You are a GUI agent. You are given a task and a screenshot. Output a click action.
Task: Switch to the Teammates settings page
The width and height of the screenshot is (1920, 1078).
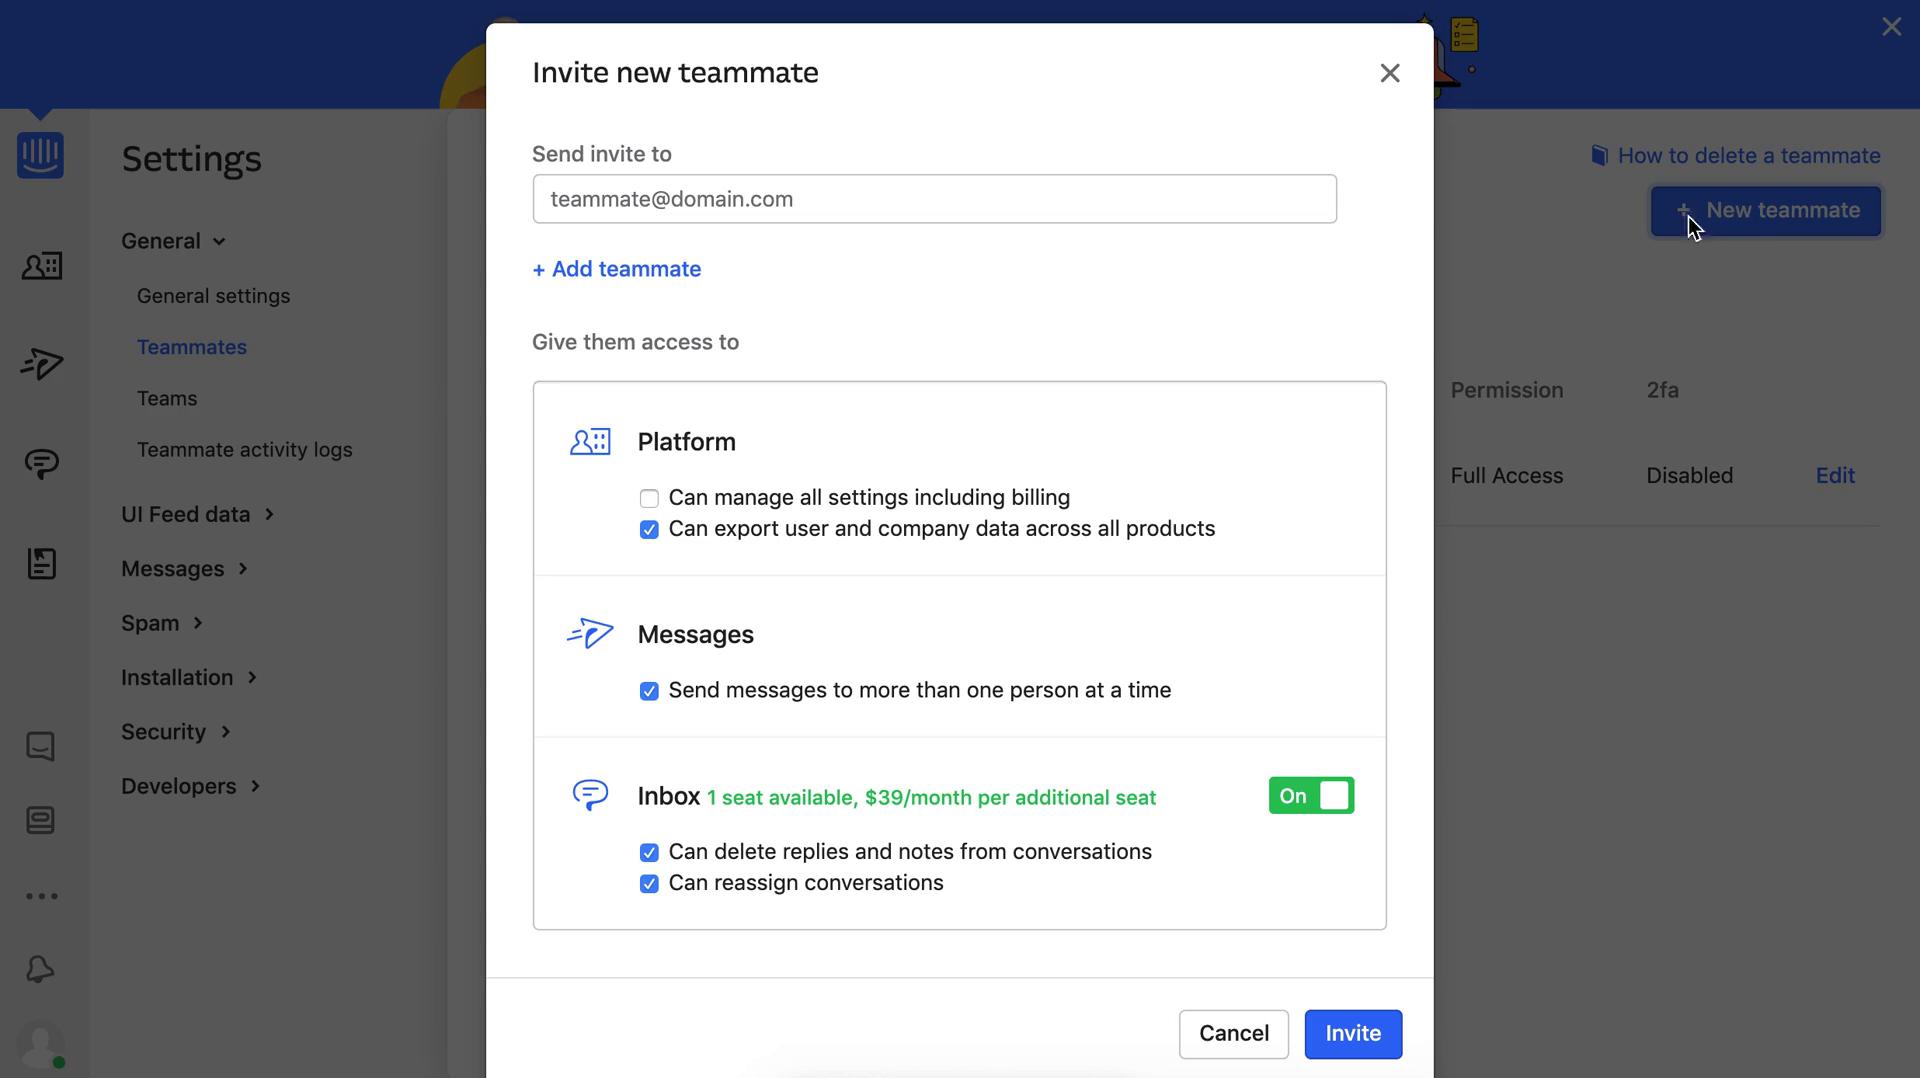[192, 347]
